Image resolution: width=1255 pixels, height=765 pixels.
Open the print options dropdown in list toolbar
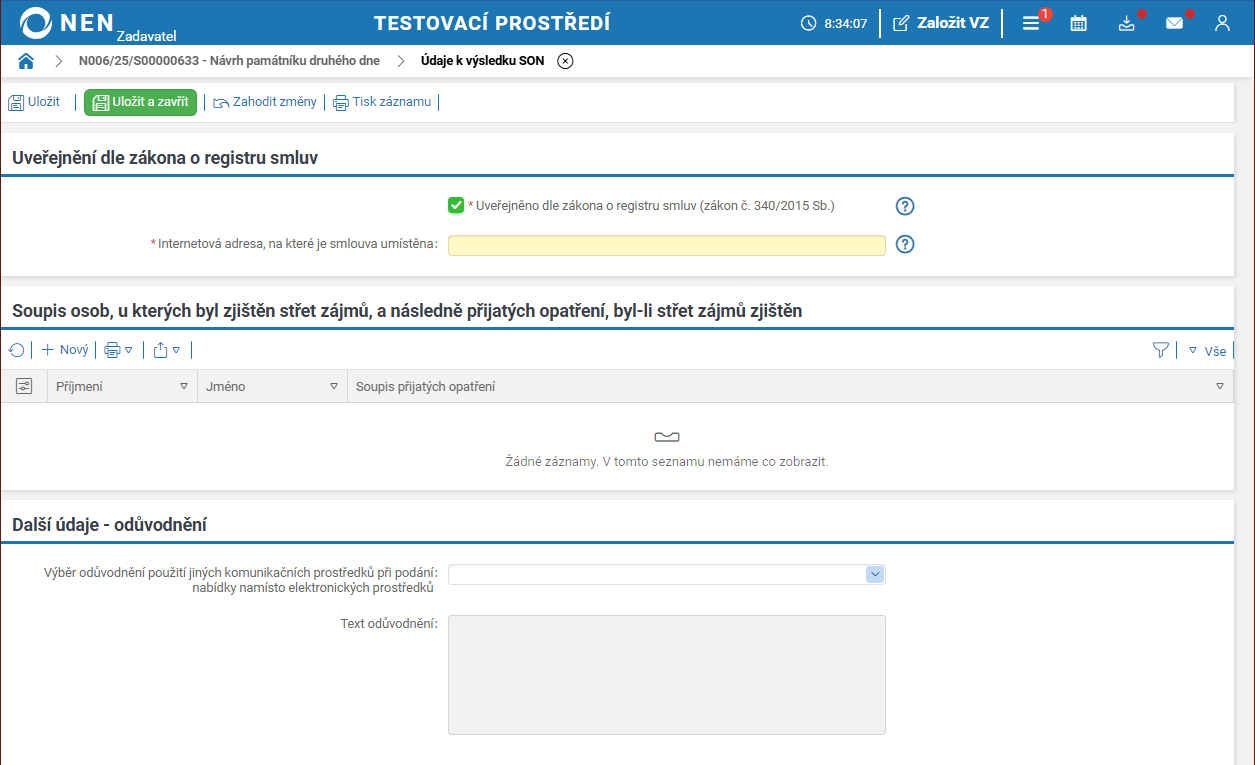119,350
